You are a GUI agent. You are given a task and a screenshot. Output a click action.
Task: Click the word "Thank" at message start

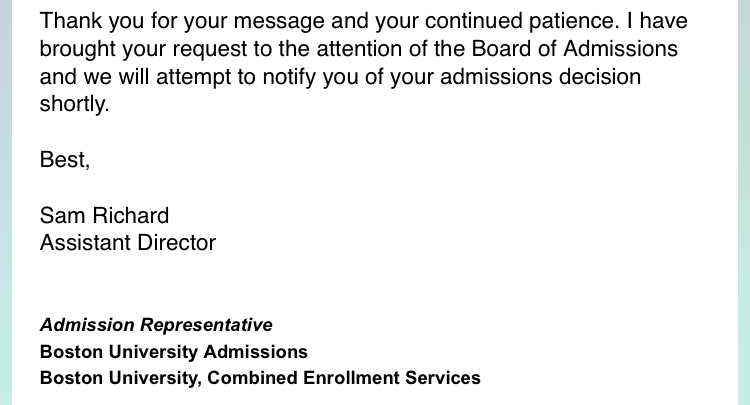point(68,20)
